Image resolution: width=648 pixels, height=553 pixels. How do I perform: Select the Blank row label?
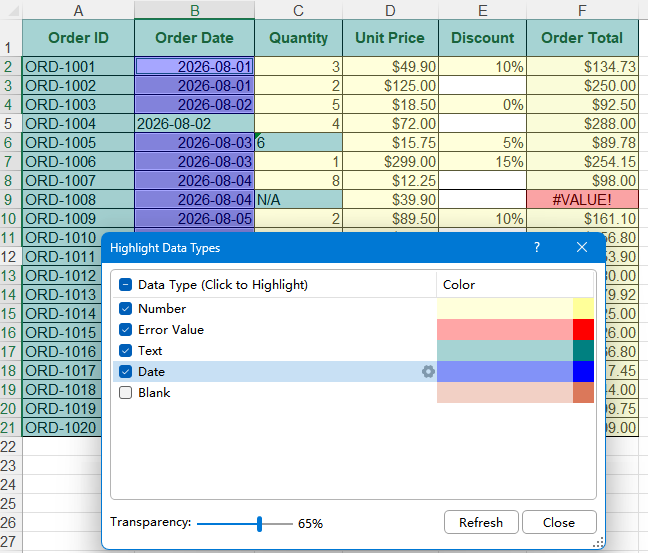[x=154, y=393]
